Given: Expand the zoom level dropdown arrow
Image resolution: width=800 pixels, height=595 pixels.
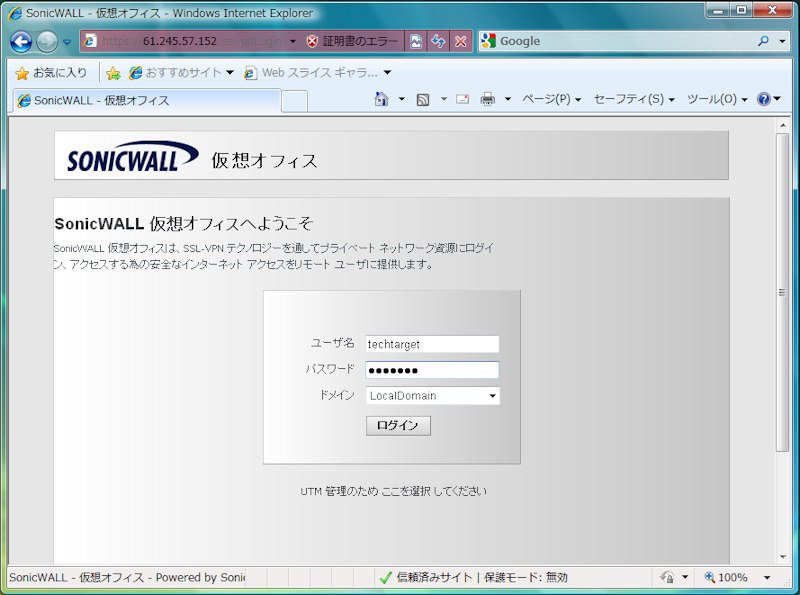Looking at the screenshot, I should (767, 577).
